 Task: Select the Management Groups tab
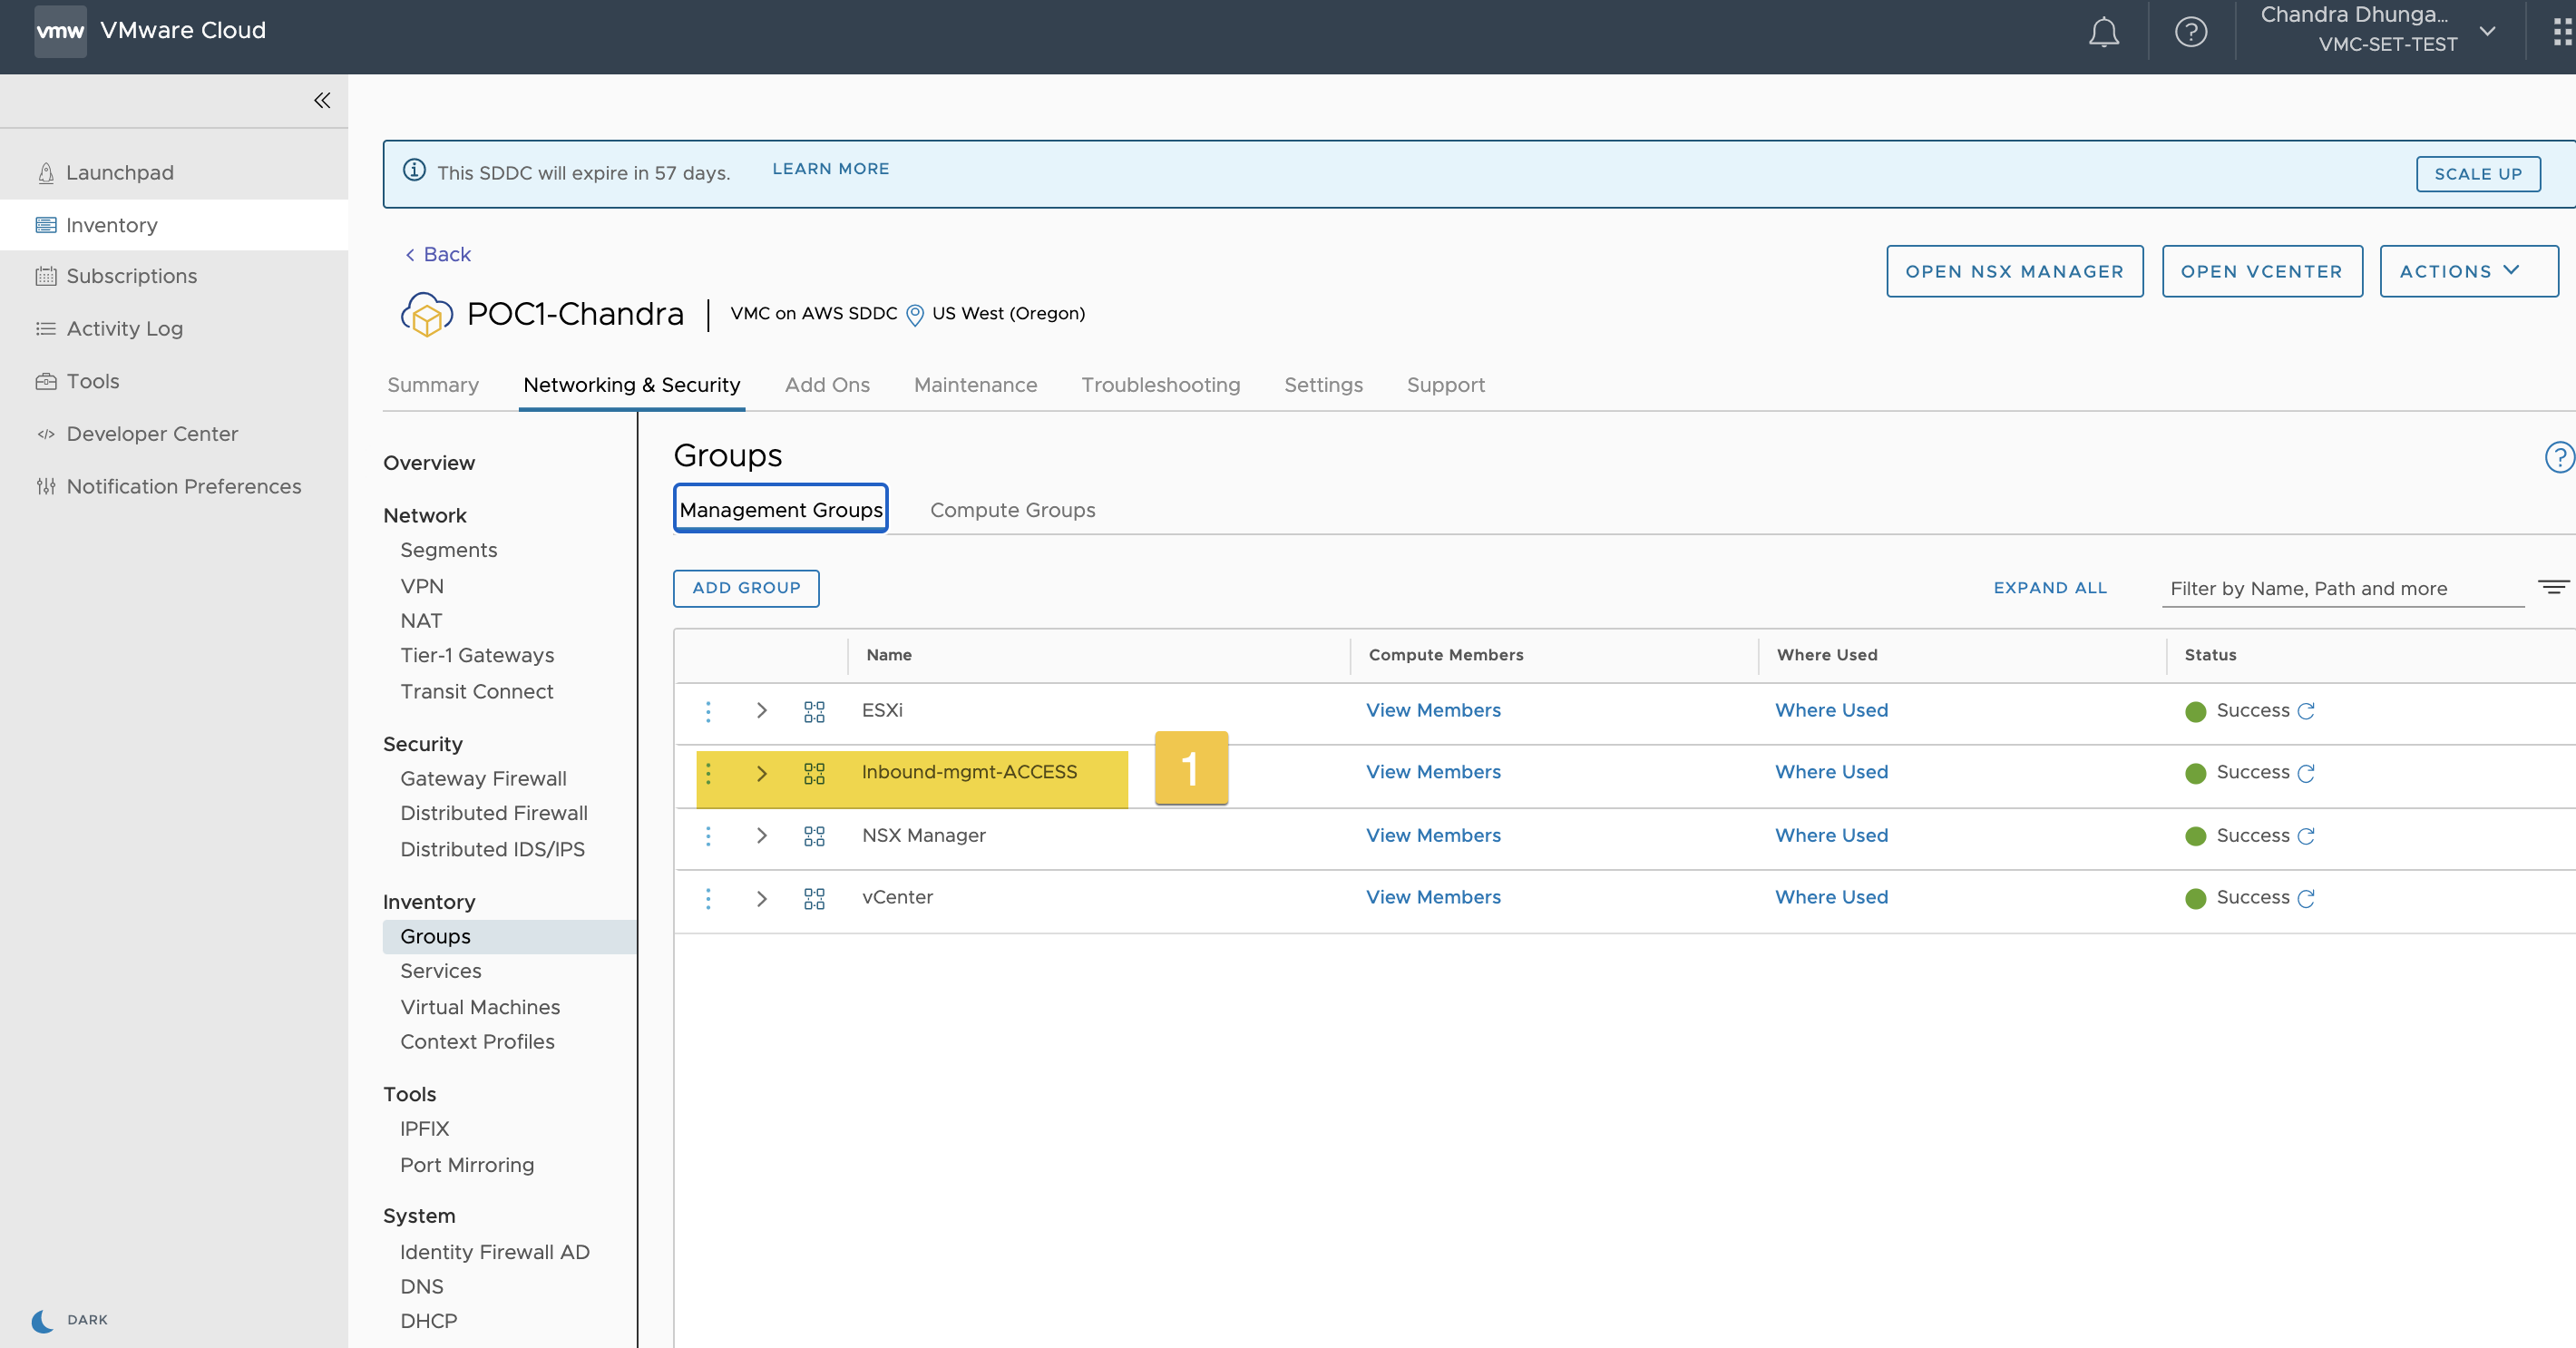point(780,509)
